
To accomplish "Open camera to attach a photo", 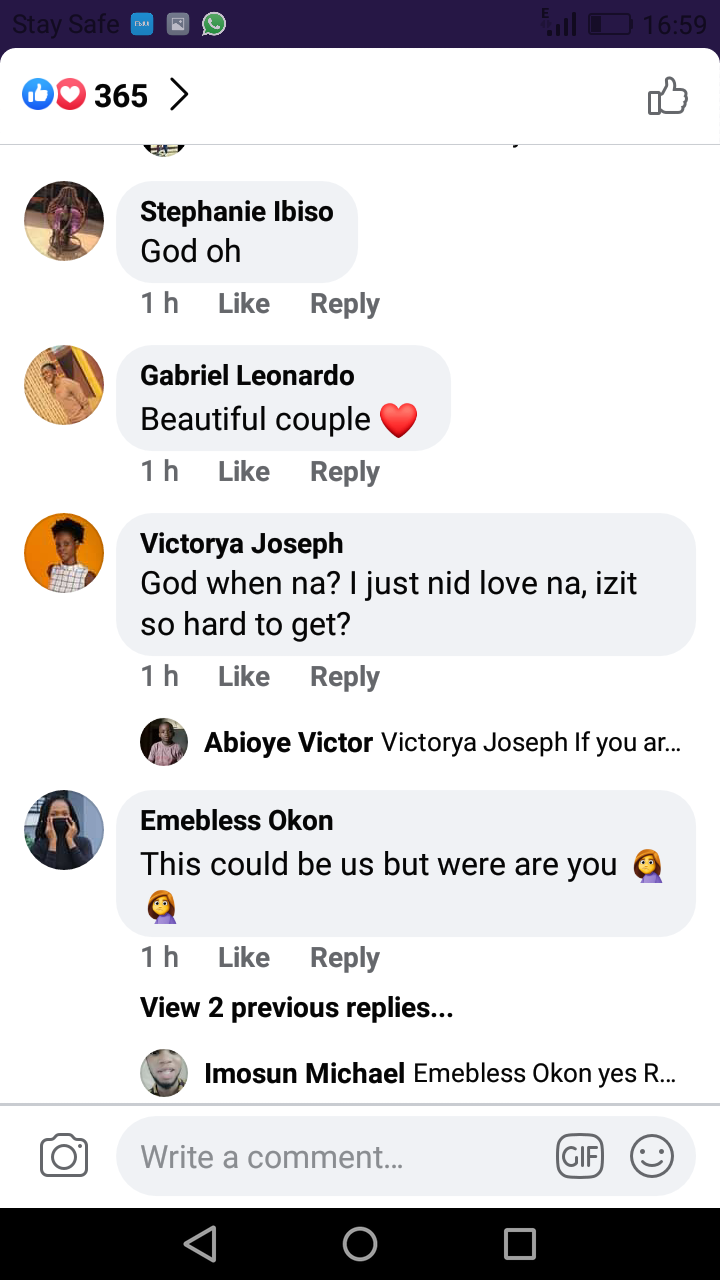I will coord(64,1156).
